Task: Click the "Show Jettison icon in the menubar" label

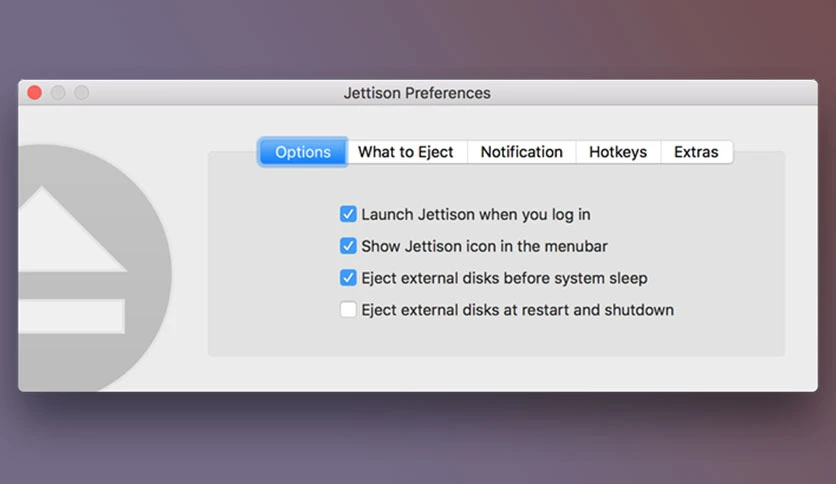Action: [x=484, y=246]
